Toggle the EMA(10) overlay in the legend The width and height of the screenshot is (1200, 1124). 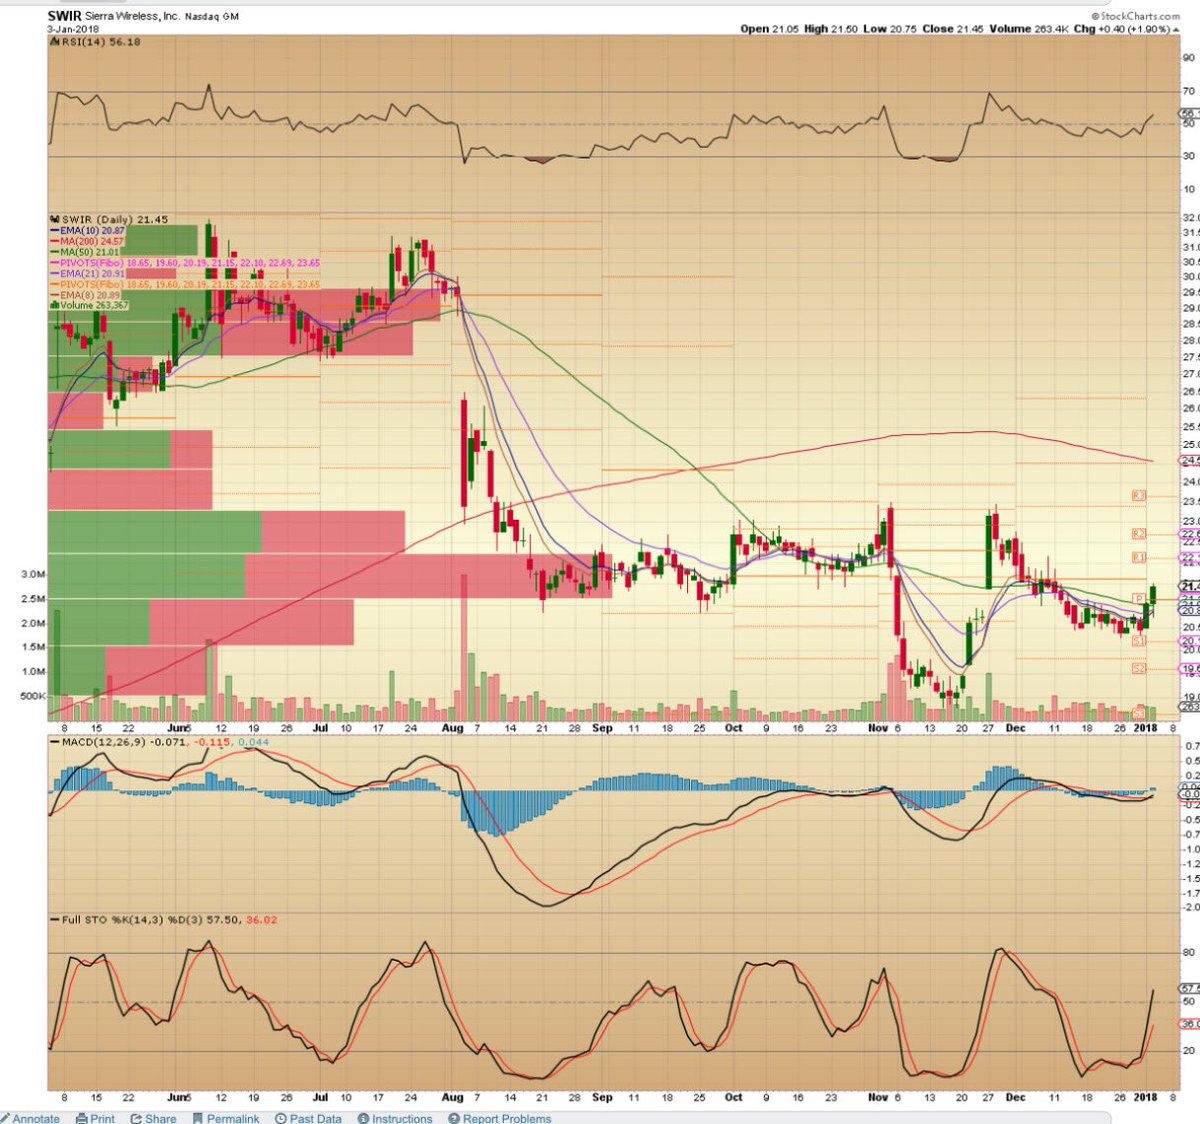(x=55, y=231)
